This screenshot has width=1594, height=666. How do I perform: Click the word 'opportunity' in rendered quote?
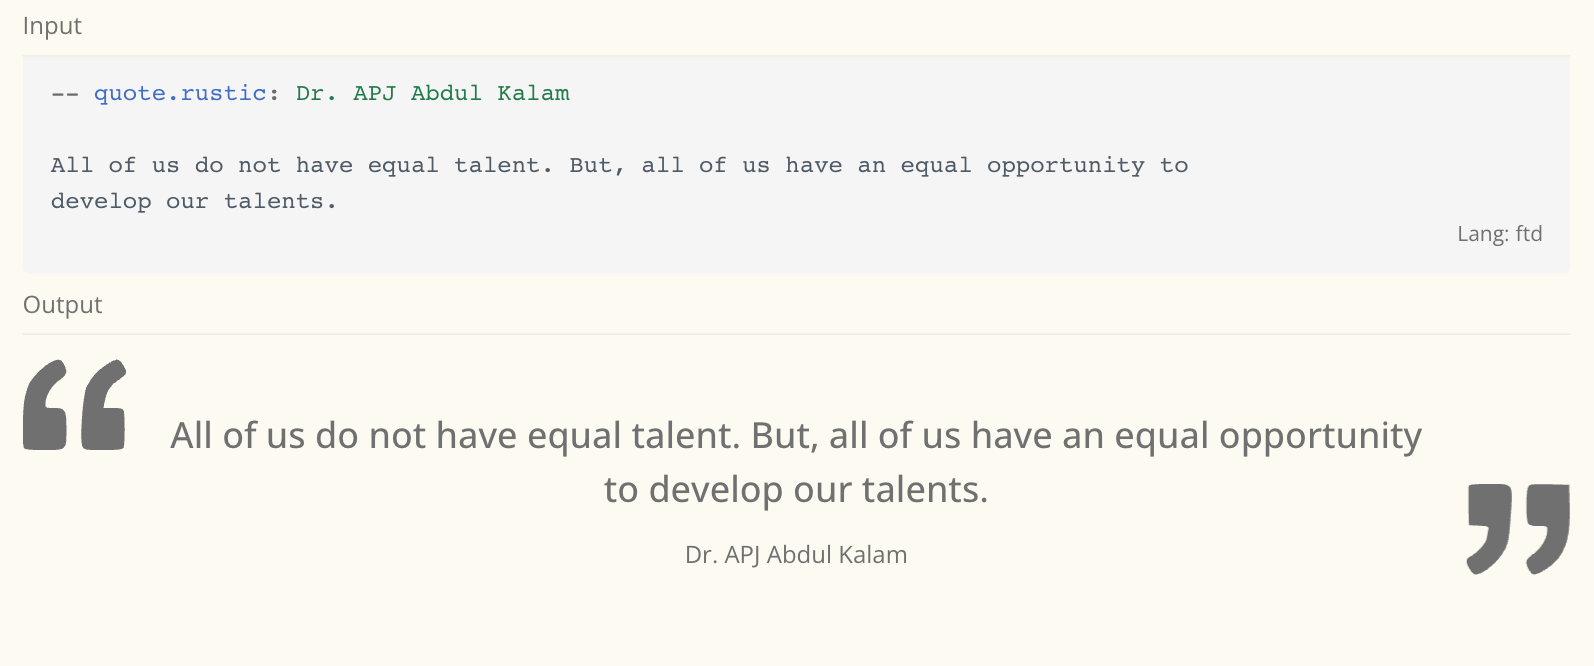pos(1320,437)
